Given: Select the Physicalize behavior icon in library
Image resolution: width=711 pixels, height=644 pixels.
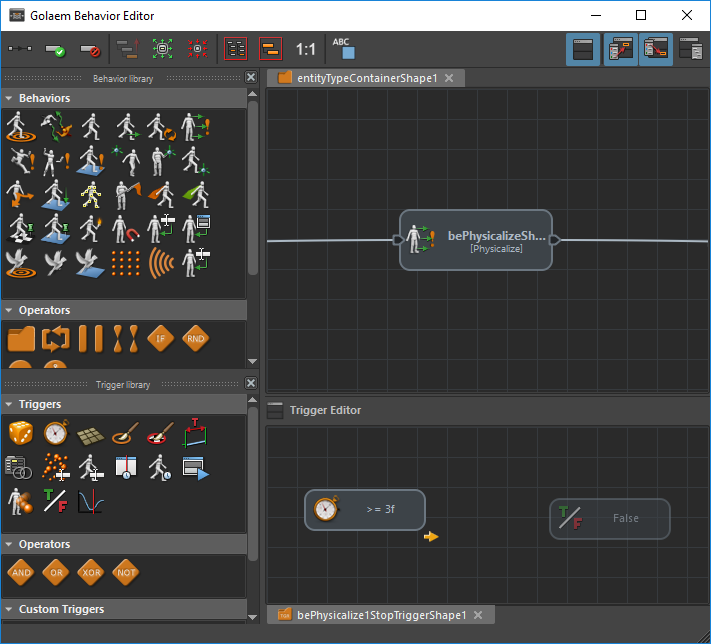Looking at the screenshot, I should [195, 127].
